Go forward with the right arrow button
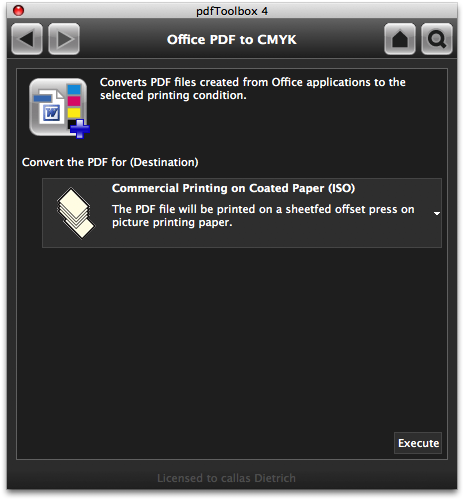Image resolution: width=464 pixels, height=500 pixels. pos(64,39)
